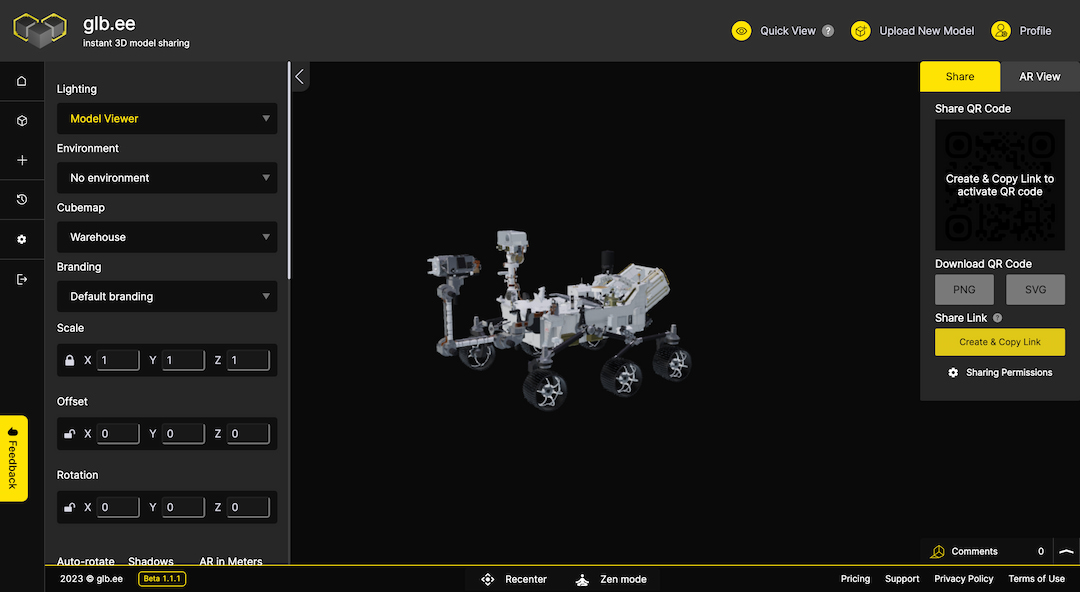This screenshot has height=592, width=1080.
Task: Toggle the Offset lock icon
Action: pyautogui.click(x=70, y=434)
